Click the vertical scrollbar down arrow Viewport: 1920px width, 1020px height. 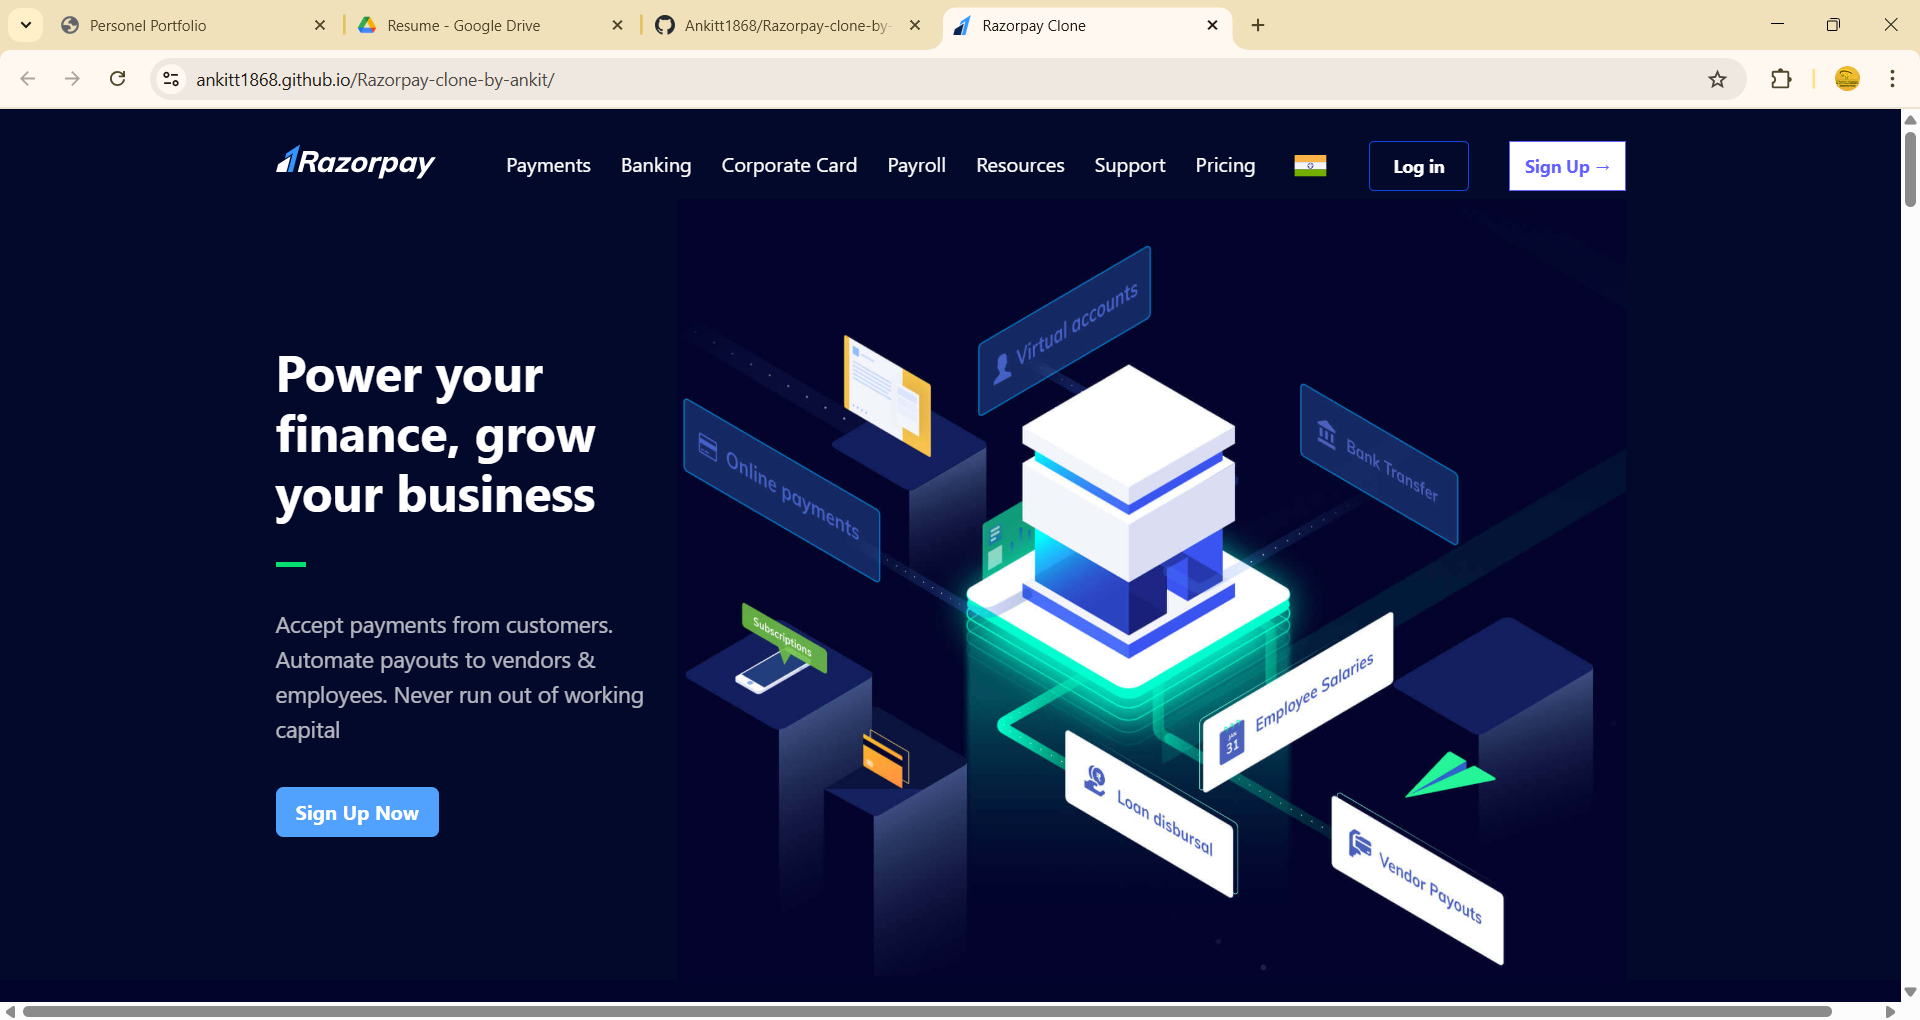click(x=1911, y=993)
